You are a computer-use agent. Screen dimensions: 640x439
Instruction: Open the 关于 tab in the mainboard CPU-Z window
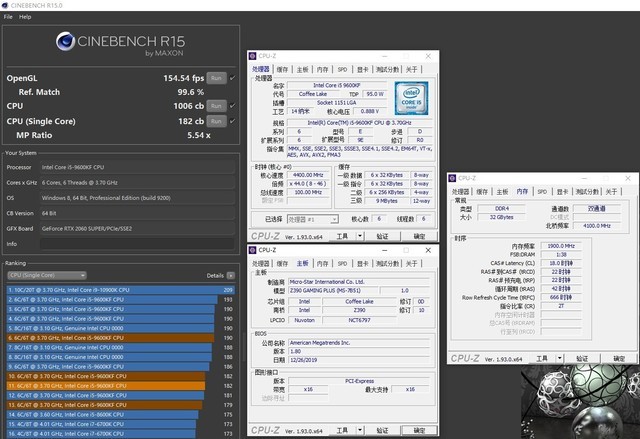pyautogui.click(x=411, y=264)
